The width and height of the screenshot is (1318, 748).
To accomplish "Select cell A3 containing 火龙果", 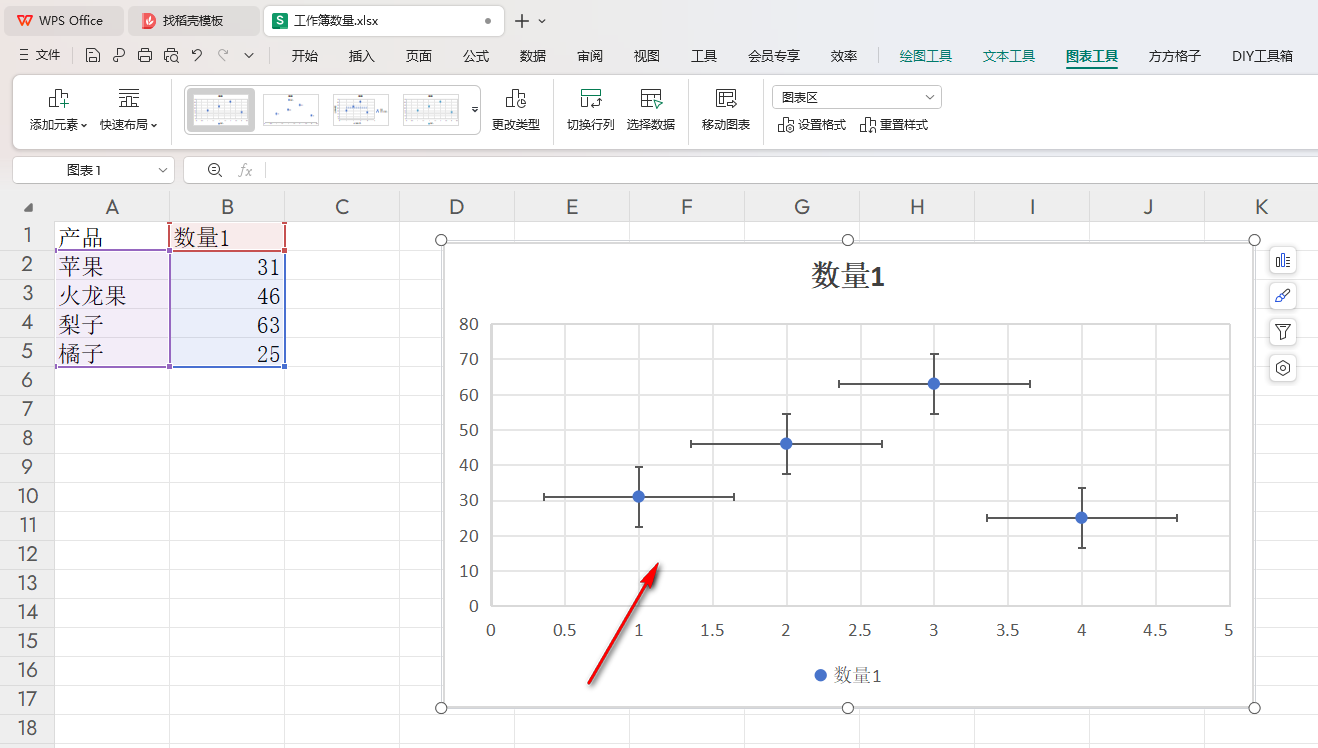I will [x=112, y=295].
